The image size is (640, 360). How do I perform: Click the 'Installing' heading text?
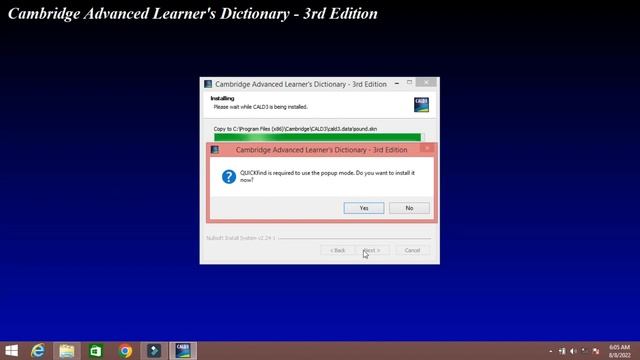pos(222,98)
